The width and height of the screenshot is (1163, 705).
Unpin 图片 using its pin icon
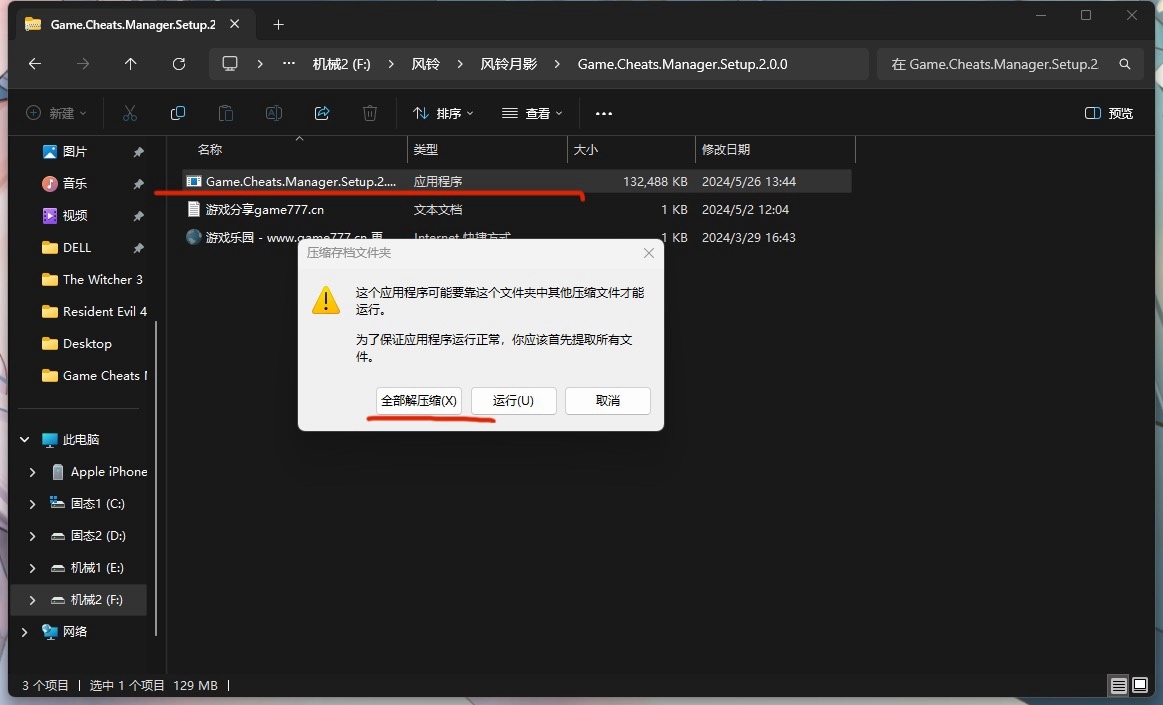[138, 152]
